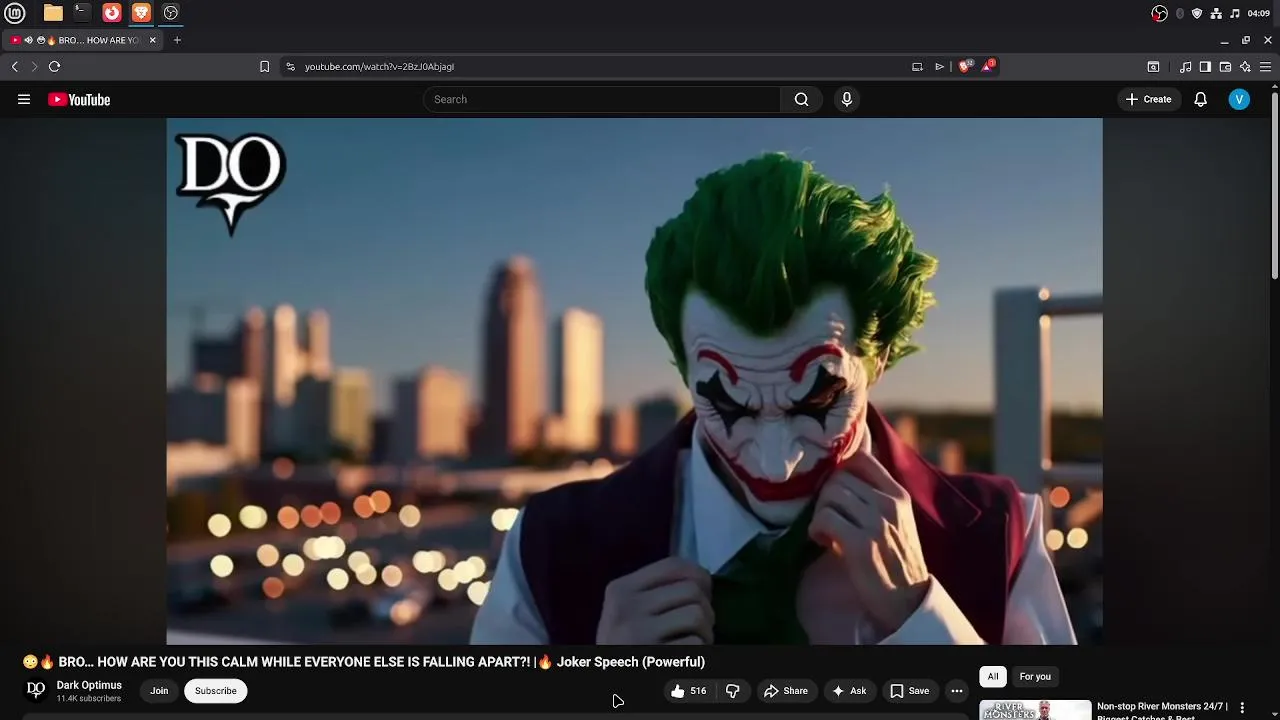The width and height of the screenshot is (1280, 720).
Task: Like the video with thumbs up
Action: pos(689,691)
